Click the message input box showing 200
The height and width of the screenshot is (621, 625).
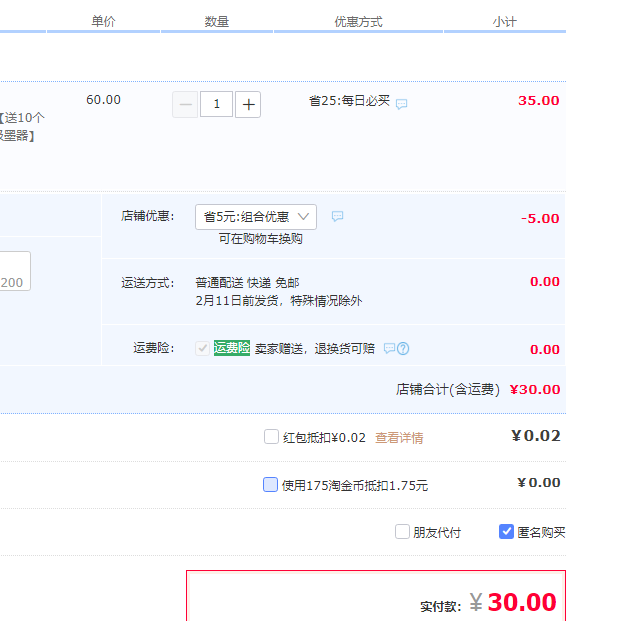pyautogui.click(x=14, y=271)
